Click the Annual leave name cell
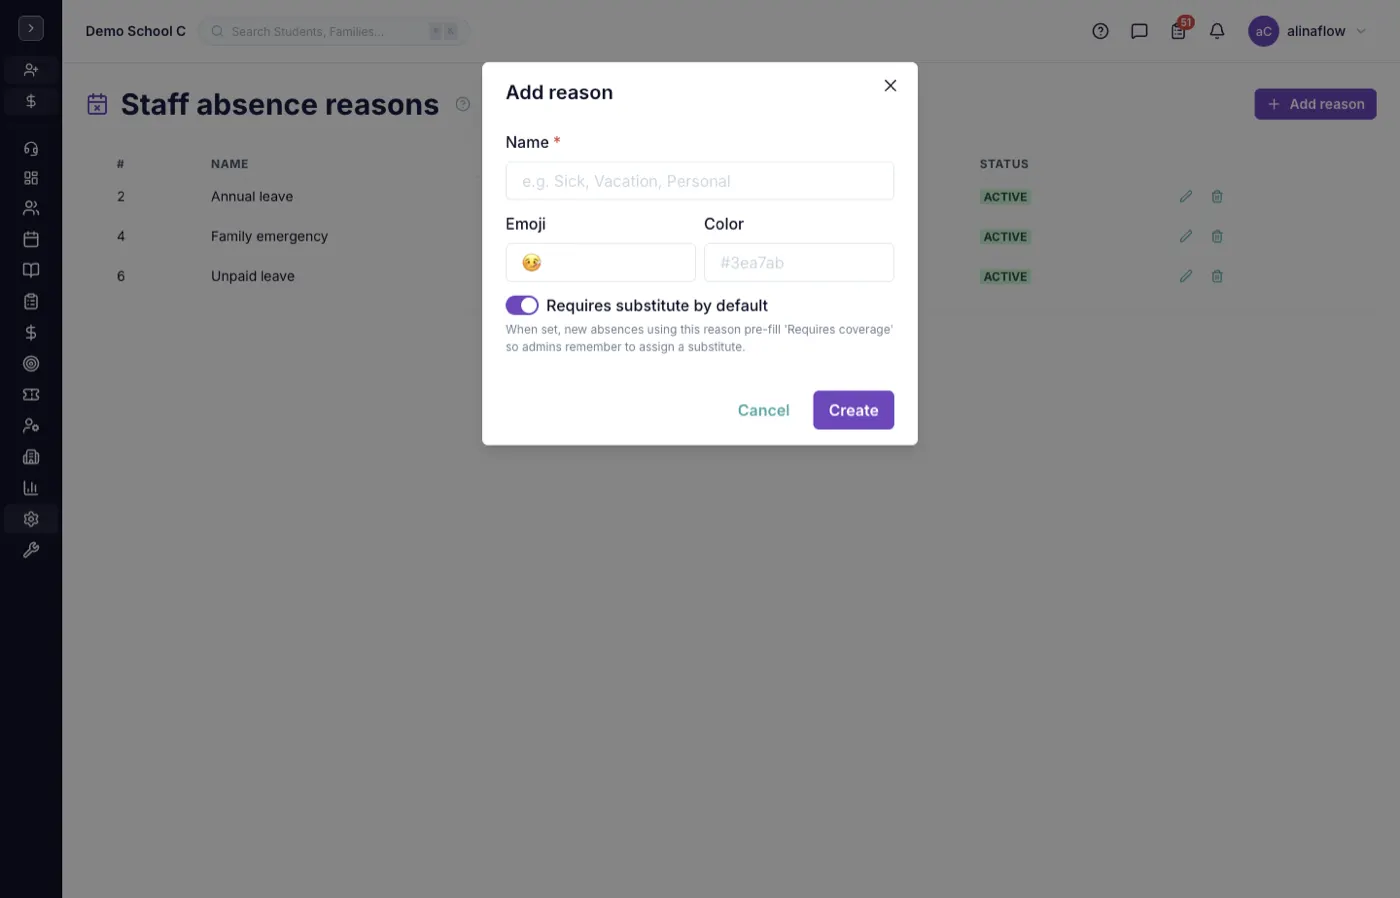This screenshot has width=1400, height=898. (252, 197)
